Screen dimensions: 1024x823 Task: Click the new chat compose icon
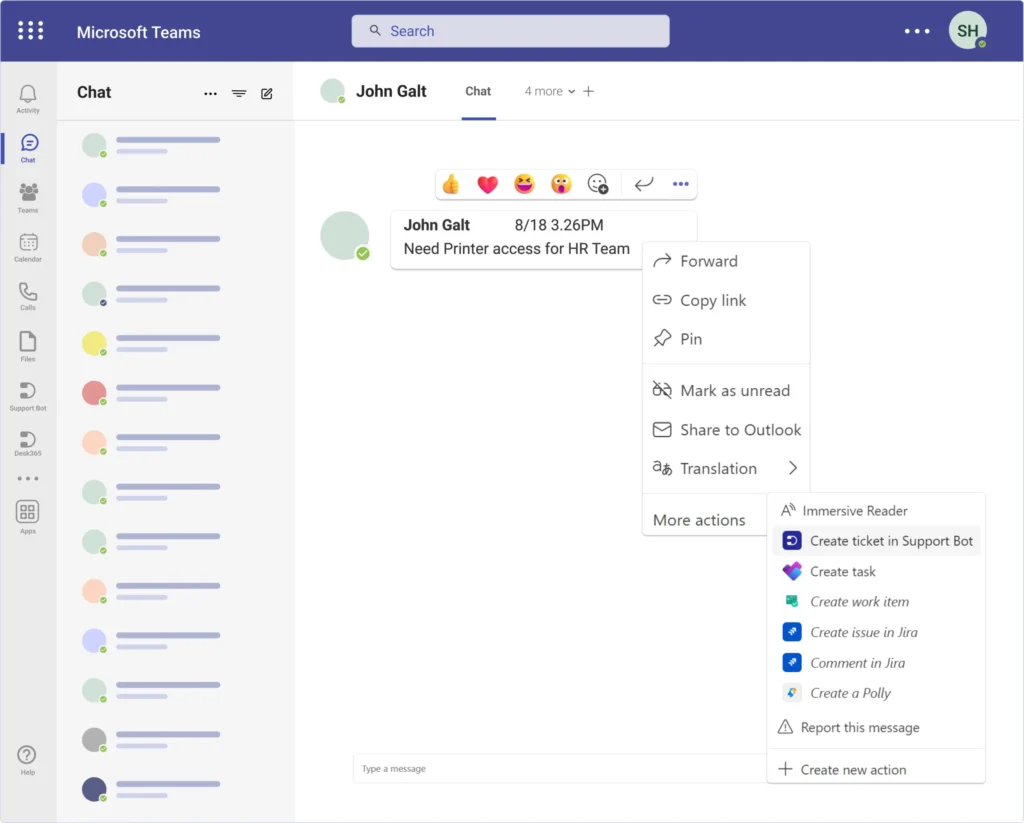click(267, 93)
